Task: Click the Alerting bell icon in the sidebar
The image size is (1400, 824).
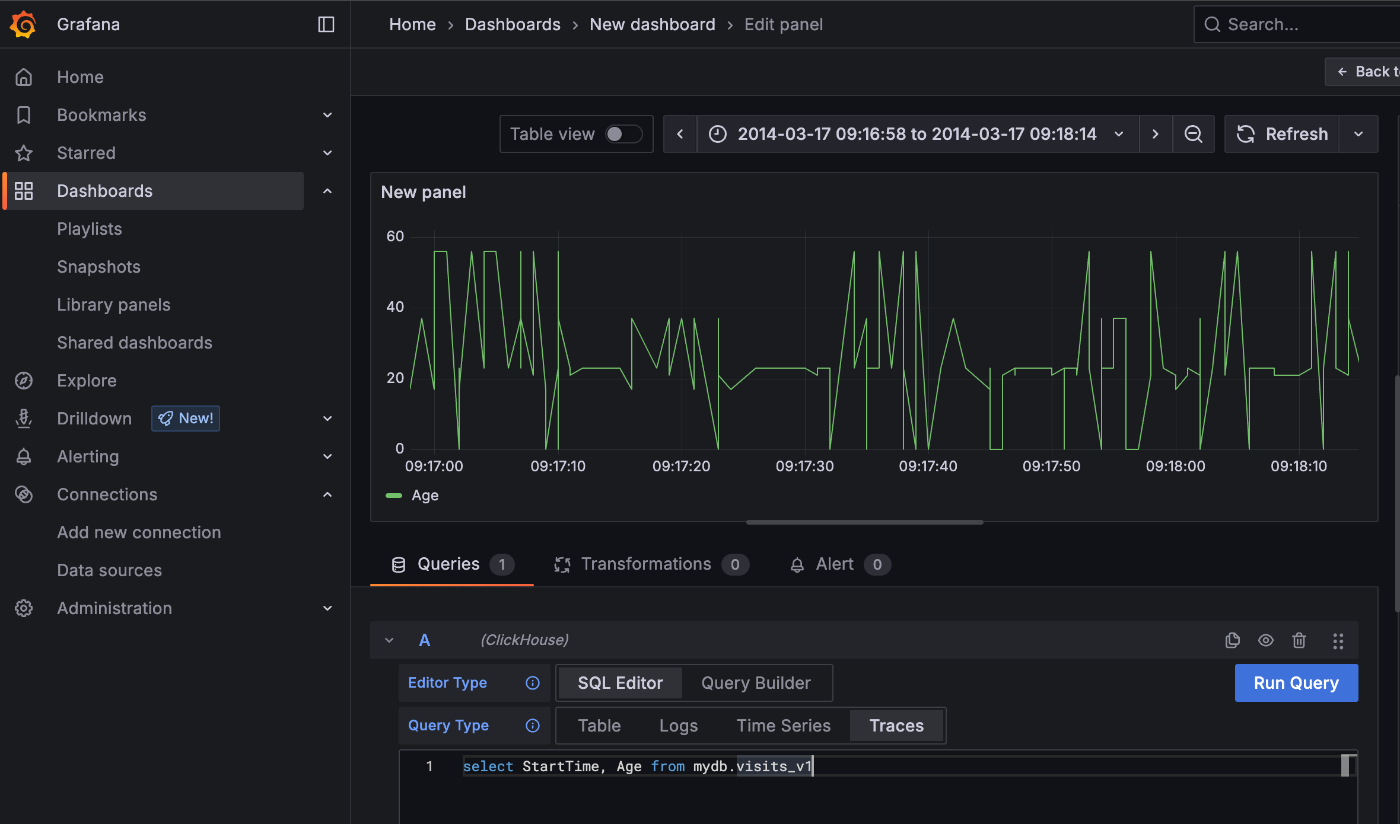Action: coord(24,457)
